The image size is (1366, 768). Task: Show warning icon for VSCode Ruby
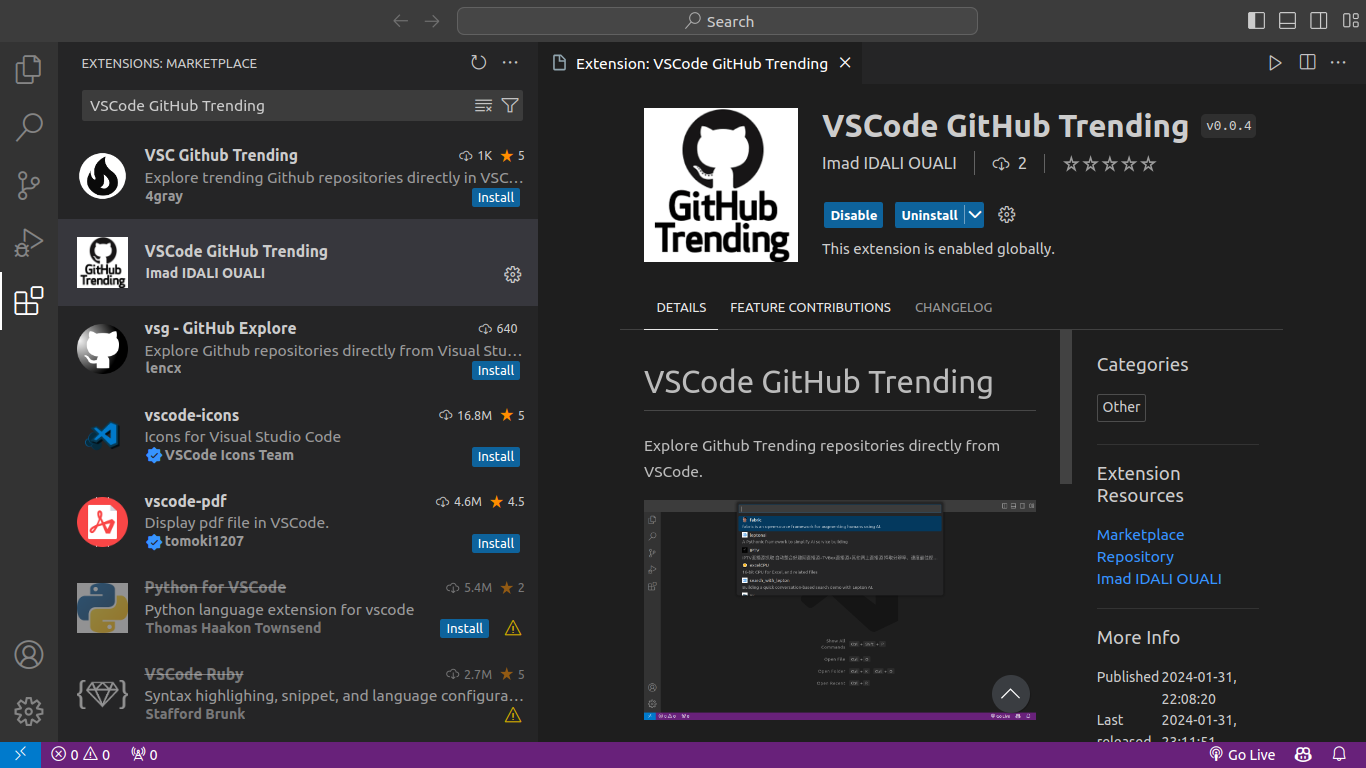tap(513, 715)
